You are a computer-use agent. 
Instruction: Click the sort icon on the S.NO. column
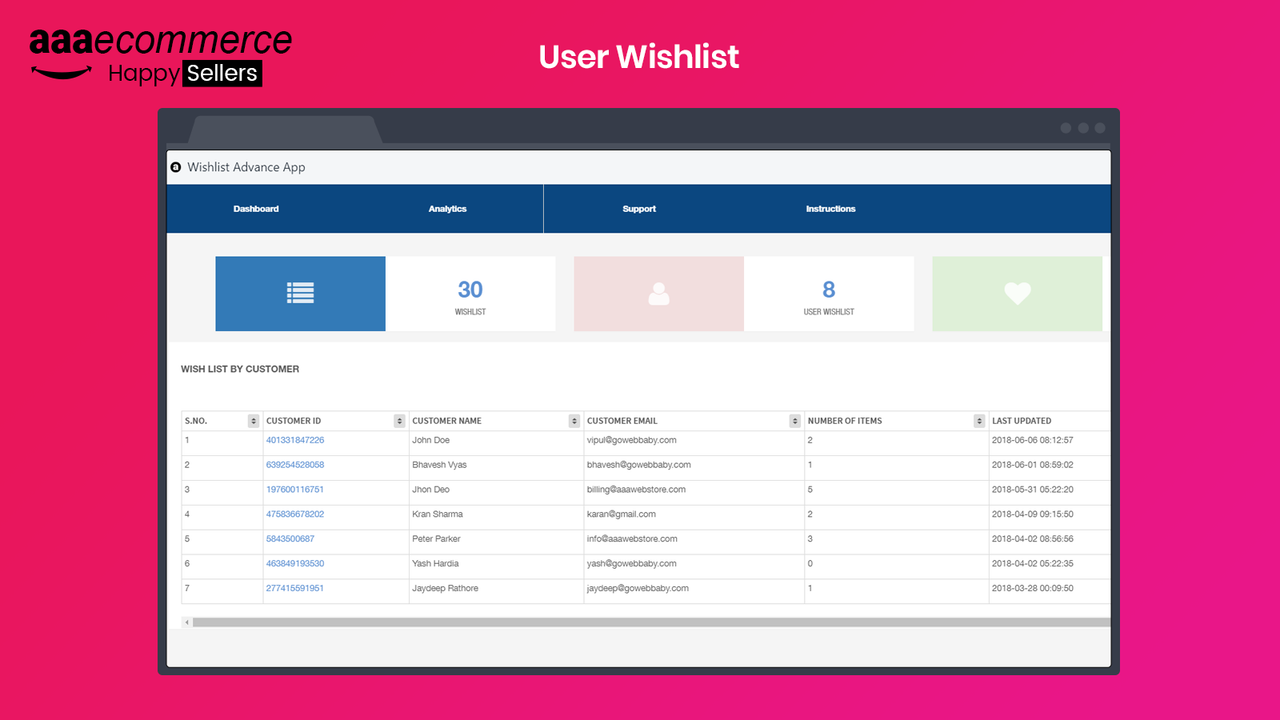click(x=252, y=420)
